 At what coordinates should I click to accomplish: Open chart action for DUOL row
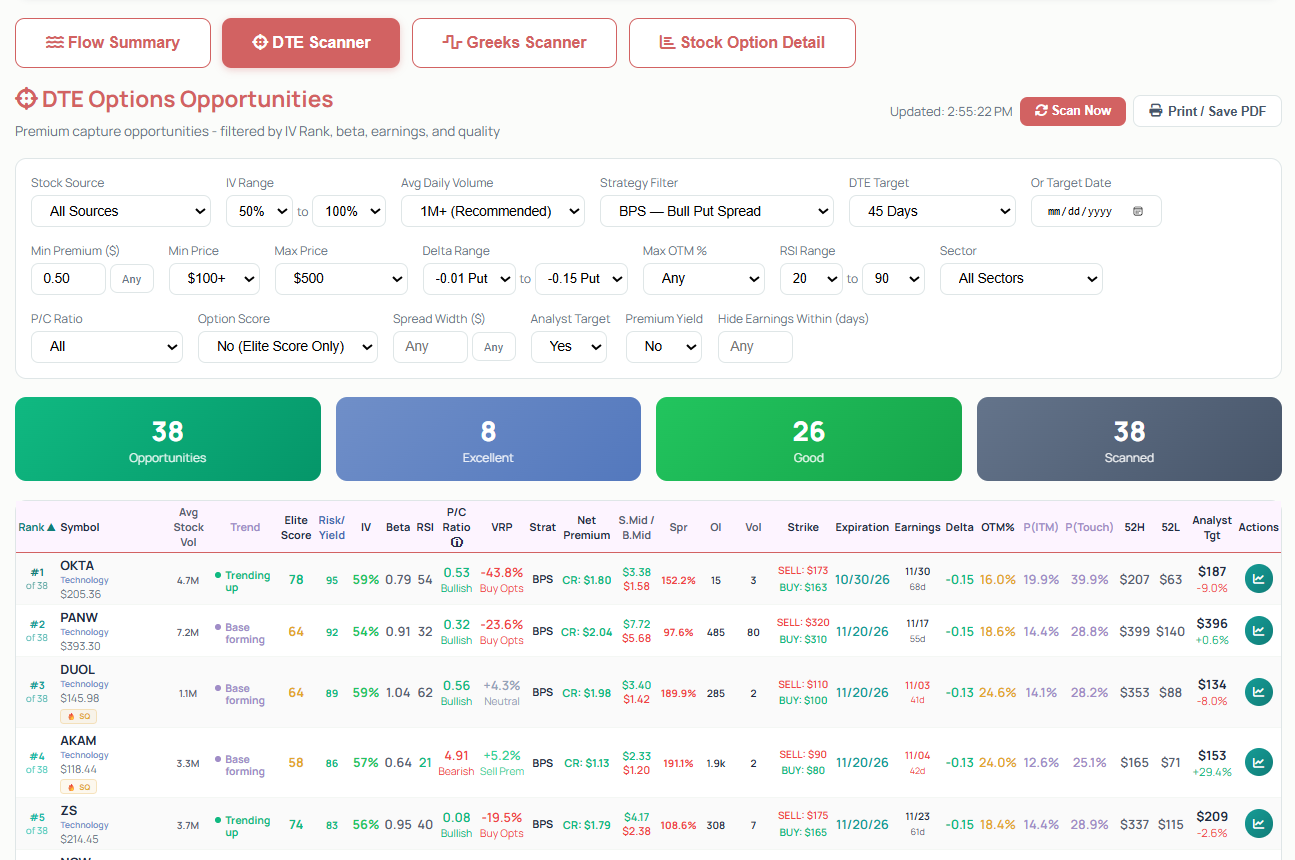[x=1258, y=692]
